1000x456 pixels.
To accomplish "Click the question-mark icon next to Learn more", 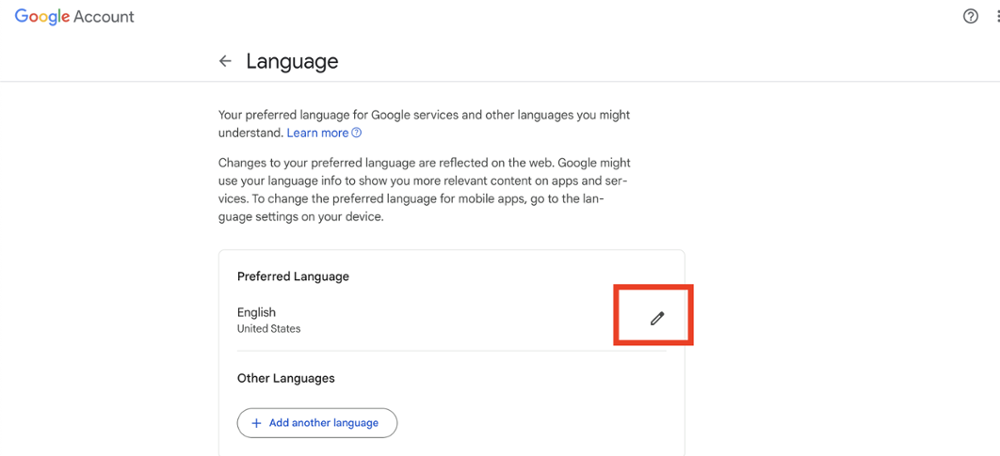I will click(357, 133).
